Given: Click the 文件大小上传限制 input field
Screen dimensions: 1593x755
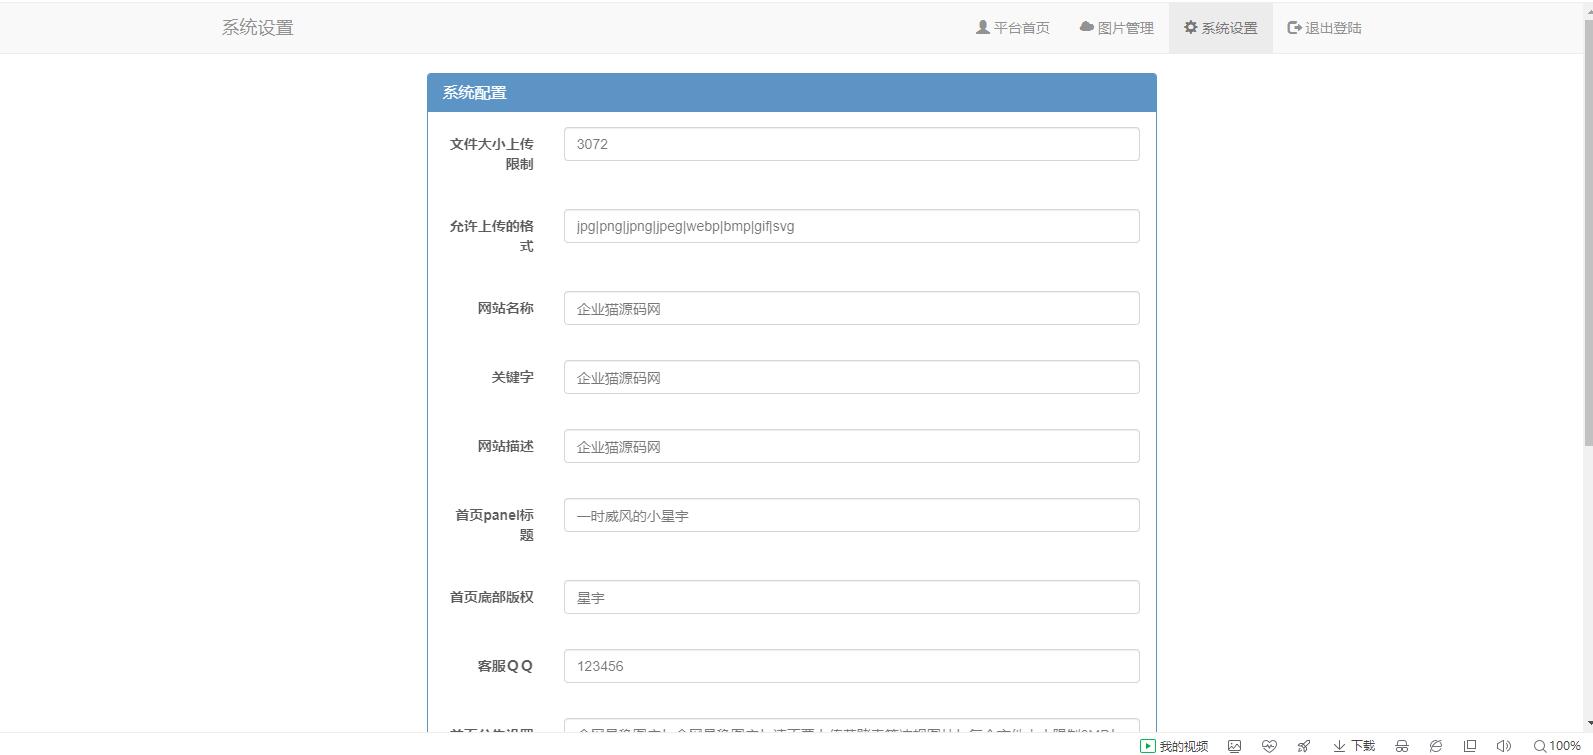Looking at the screenshot, I should tap(851, 144).
